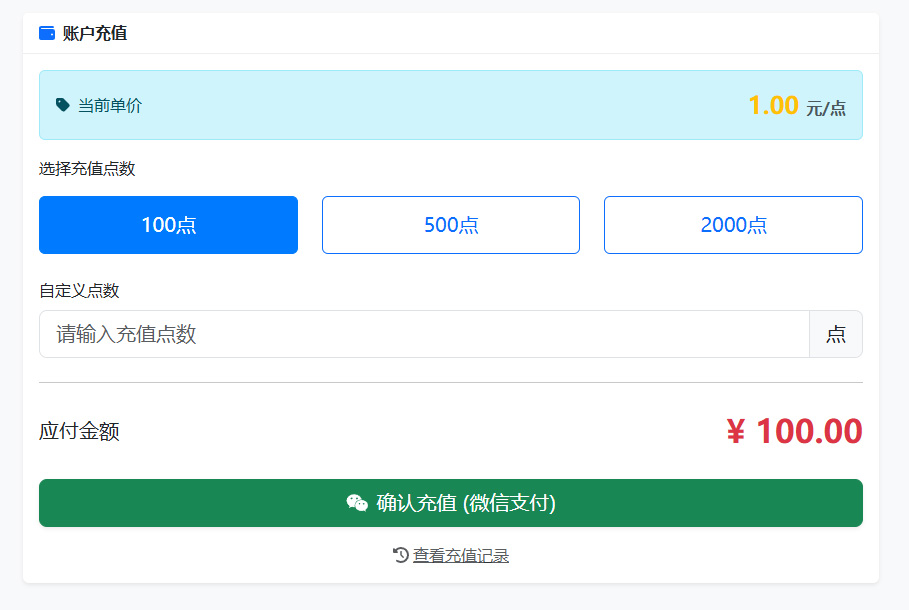Viewport: 909px width, 610px height.
Task: Select the 2000点 recharge option
Action: click(x=733, y=224)
